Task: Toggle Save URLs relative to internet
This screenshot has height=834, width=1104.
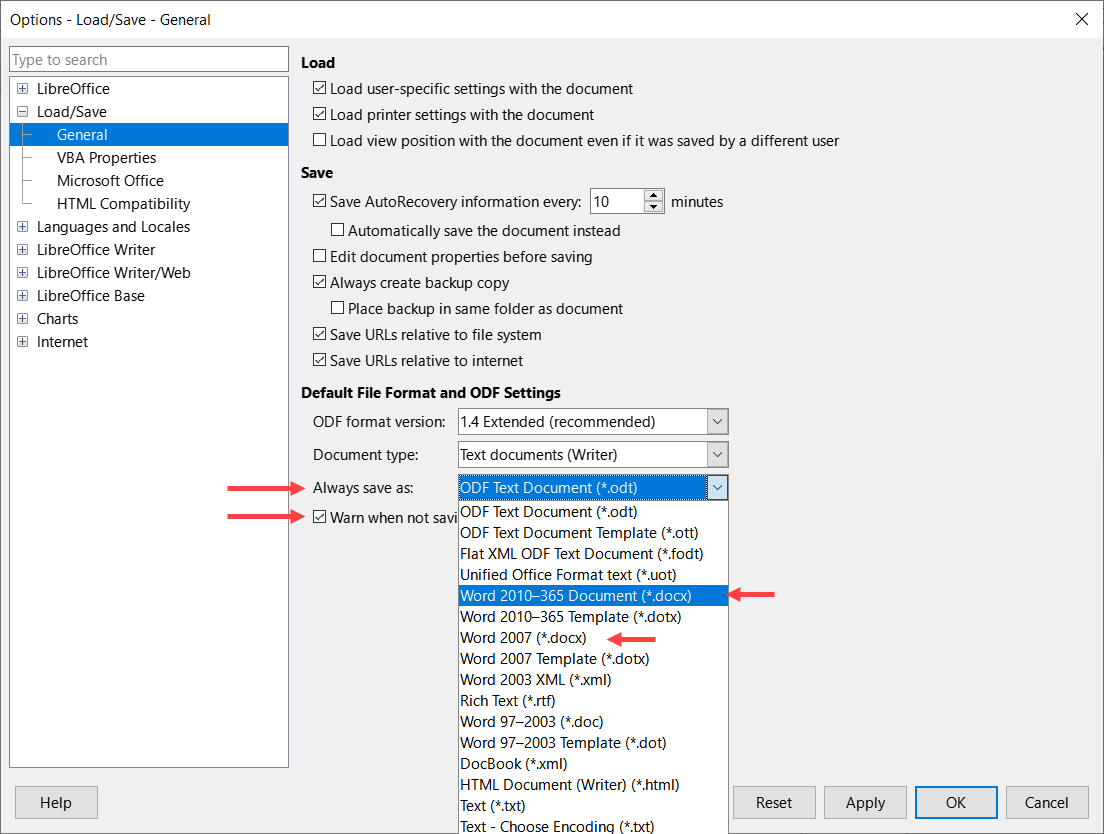Action: [x=320, y=360]
